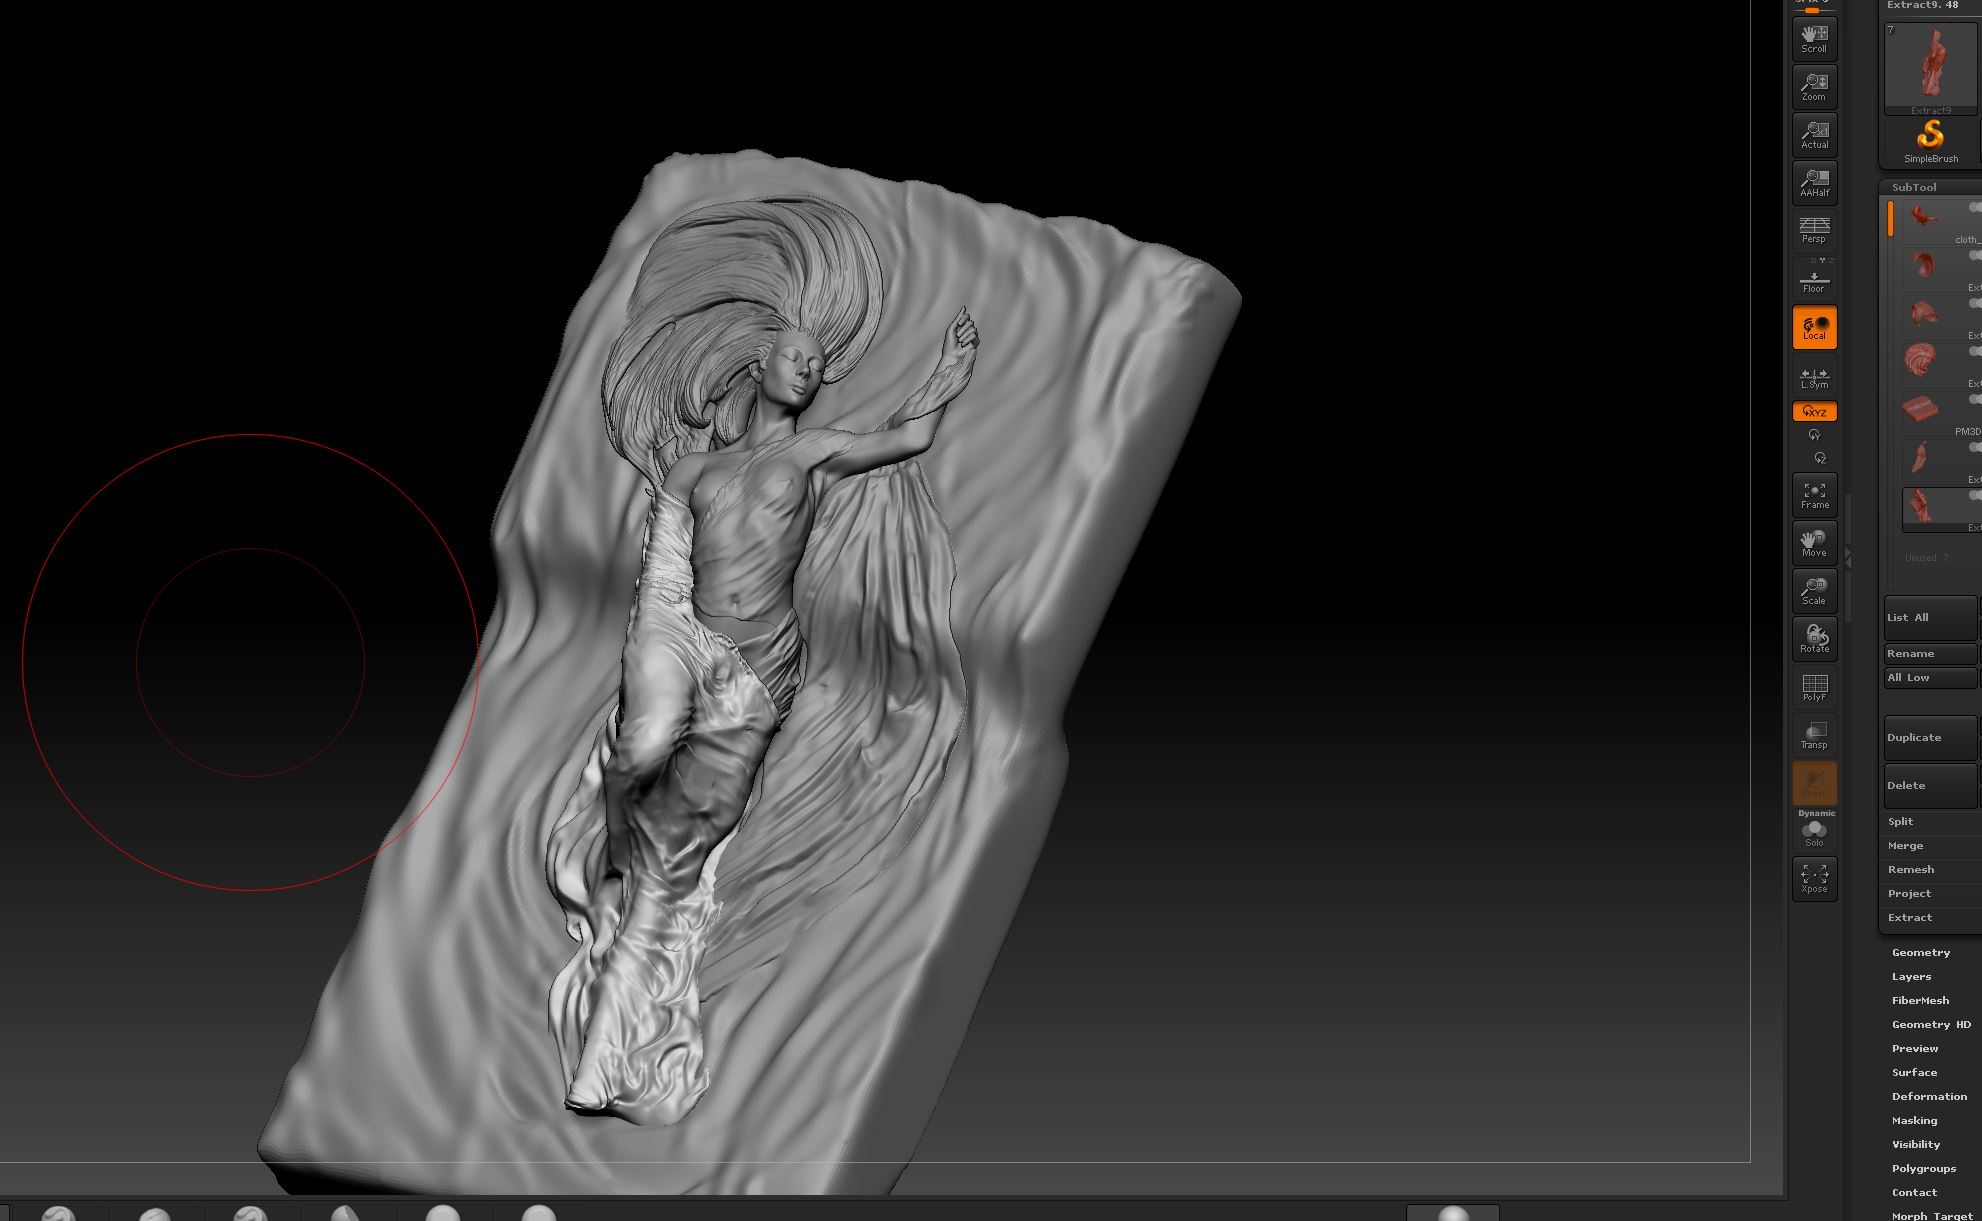
Task: Open Xpose exploded view
Action: [x=1814, y=879]
